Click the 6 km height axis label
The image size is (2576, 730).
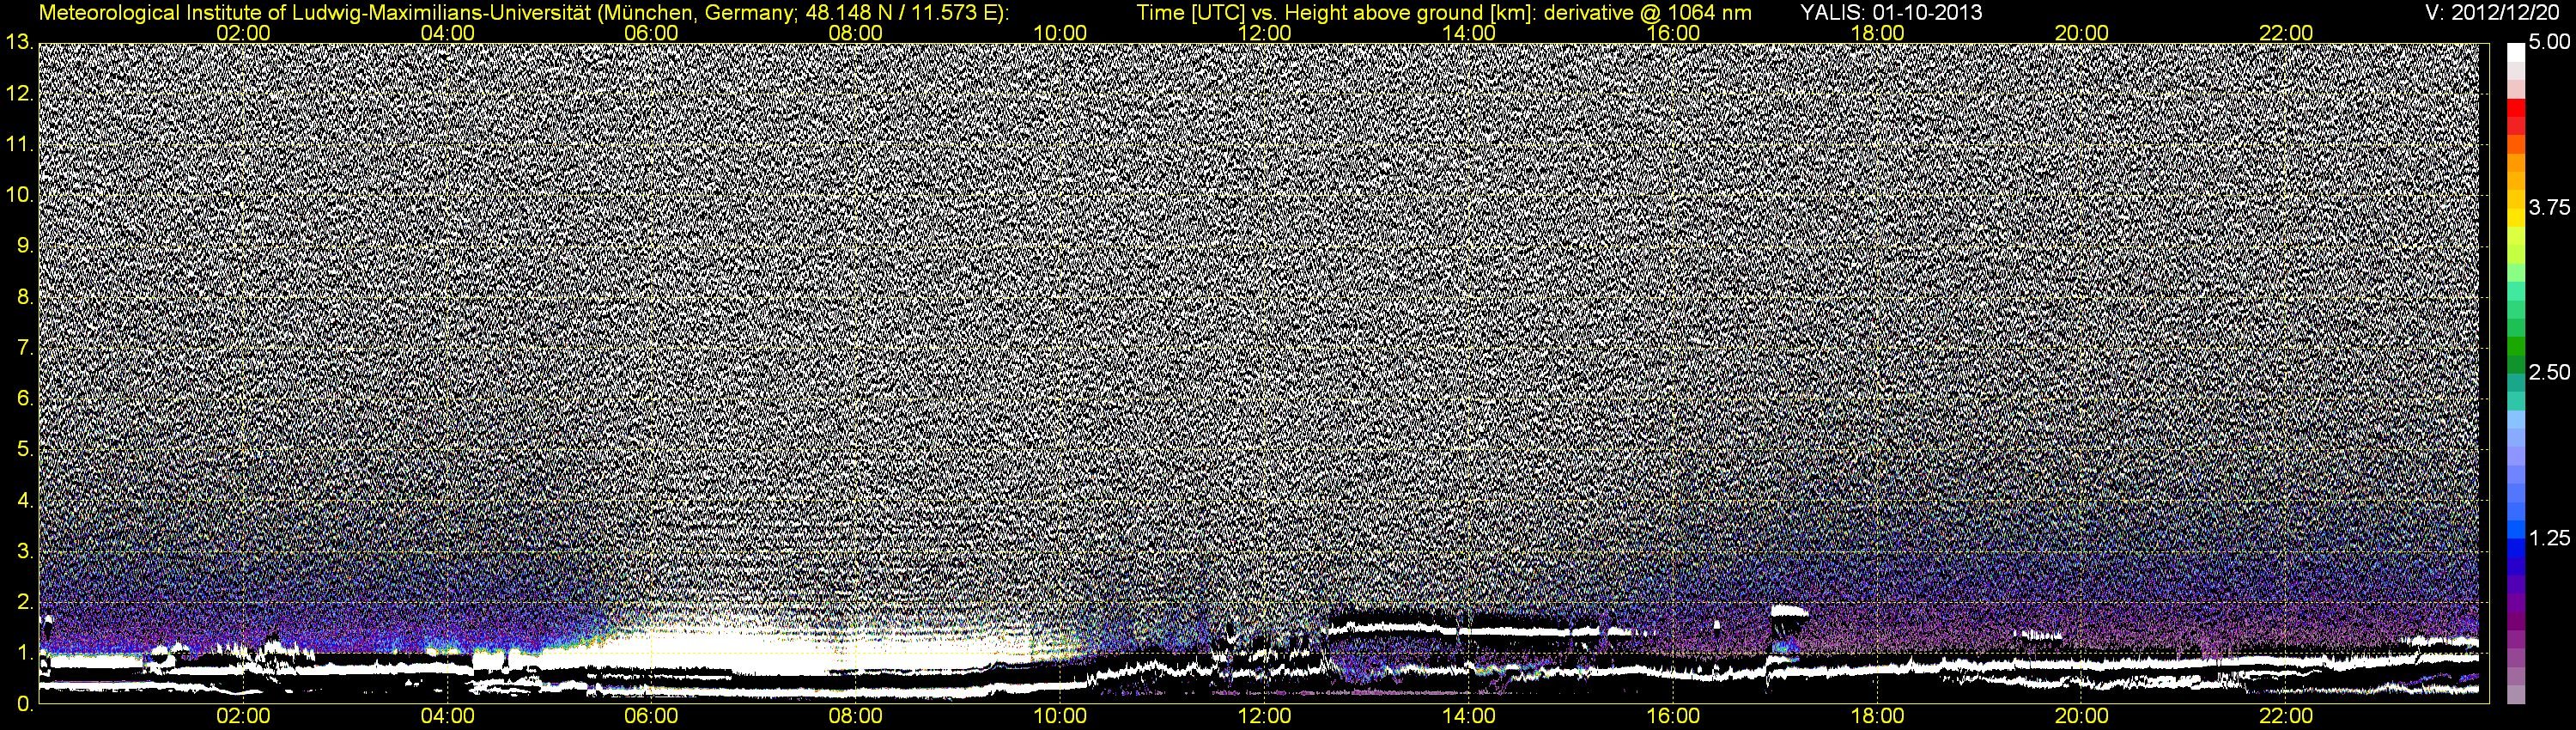click(24, 399)
